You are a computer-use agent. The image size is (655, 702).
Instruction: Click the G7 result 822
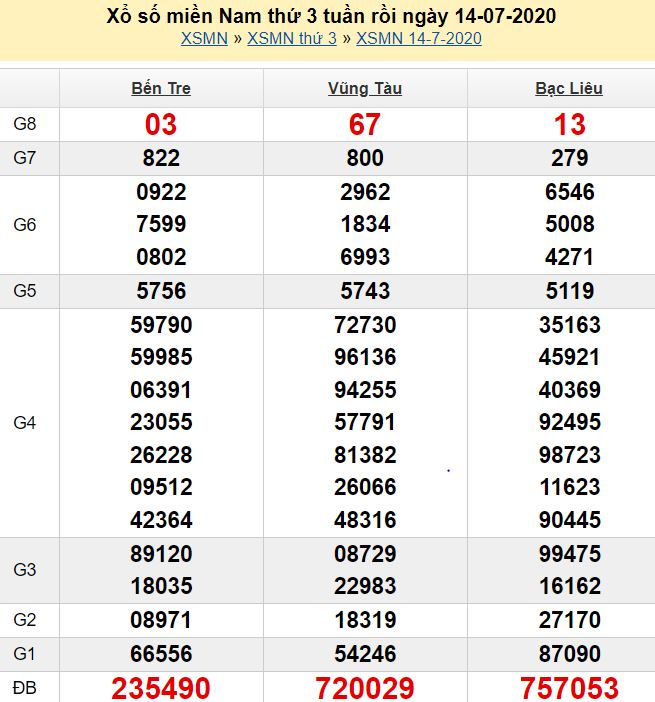tap(161, 158)
